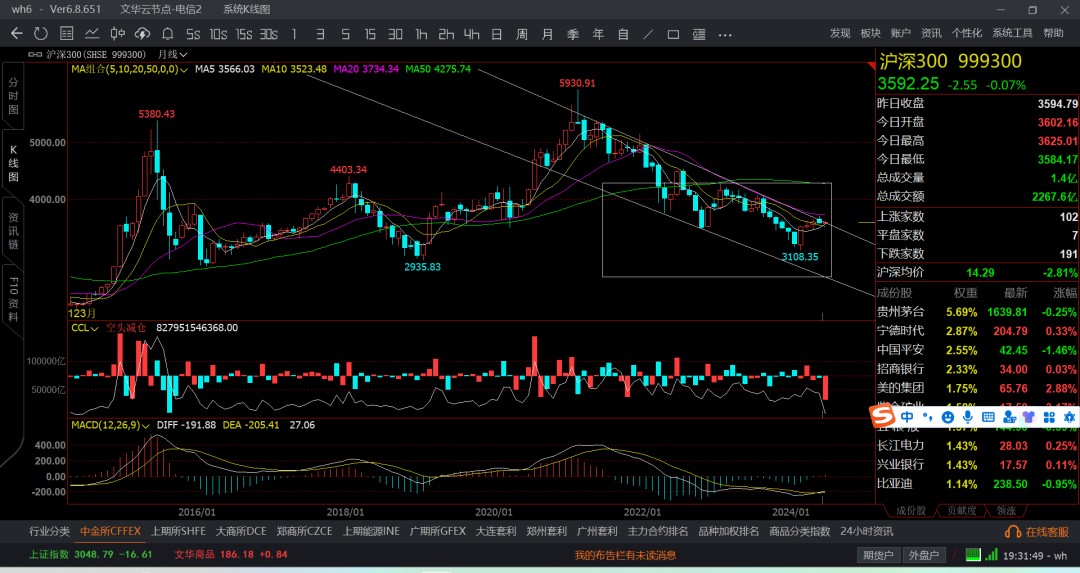The width and height of the screenshot is (1080, 573).
Task: Switch to the time-sharing line chart icon
Action: (x=92, y=33)
